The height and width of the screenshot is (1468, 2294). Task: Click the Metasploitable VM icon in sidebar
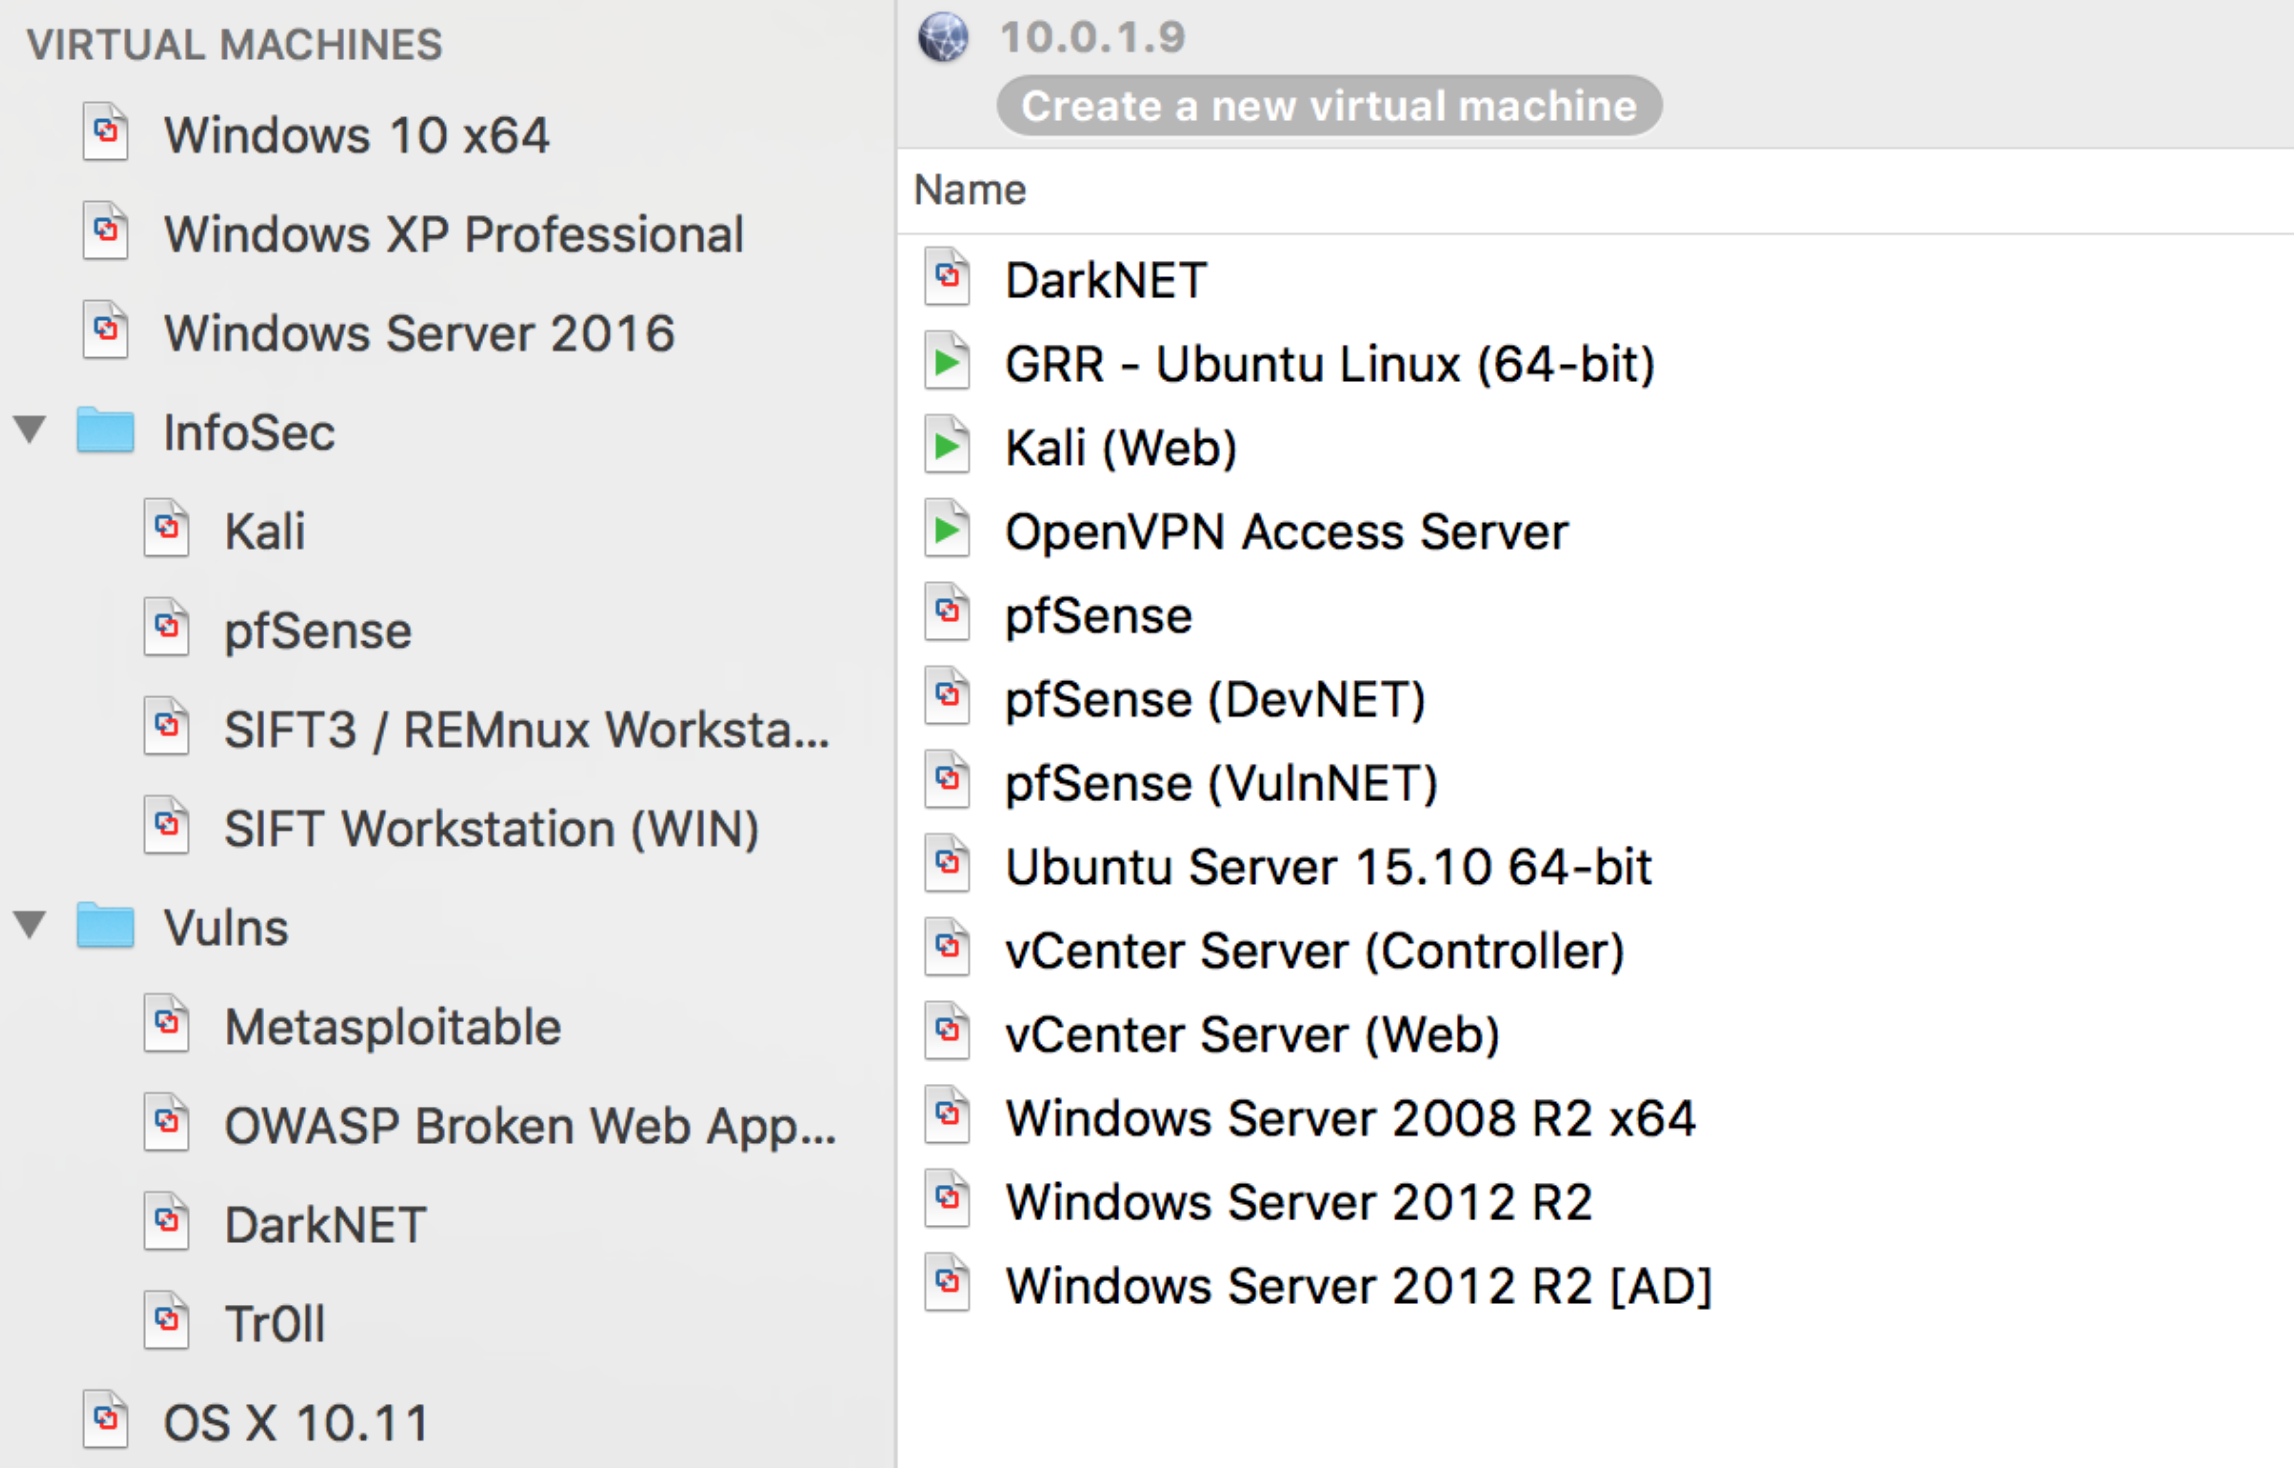pos(167,1024)
